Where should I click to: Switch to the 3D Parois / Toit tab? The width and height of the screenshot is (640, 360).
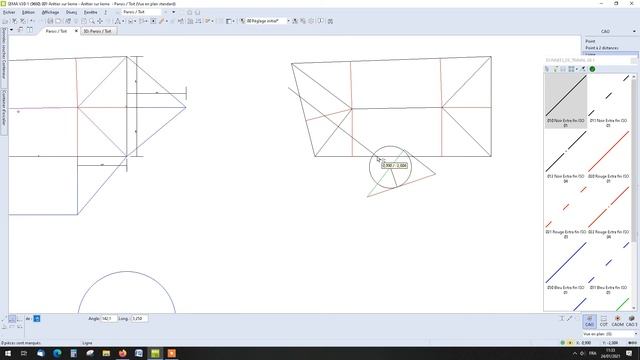coord(98,31)
